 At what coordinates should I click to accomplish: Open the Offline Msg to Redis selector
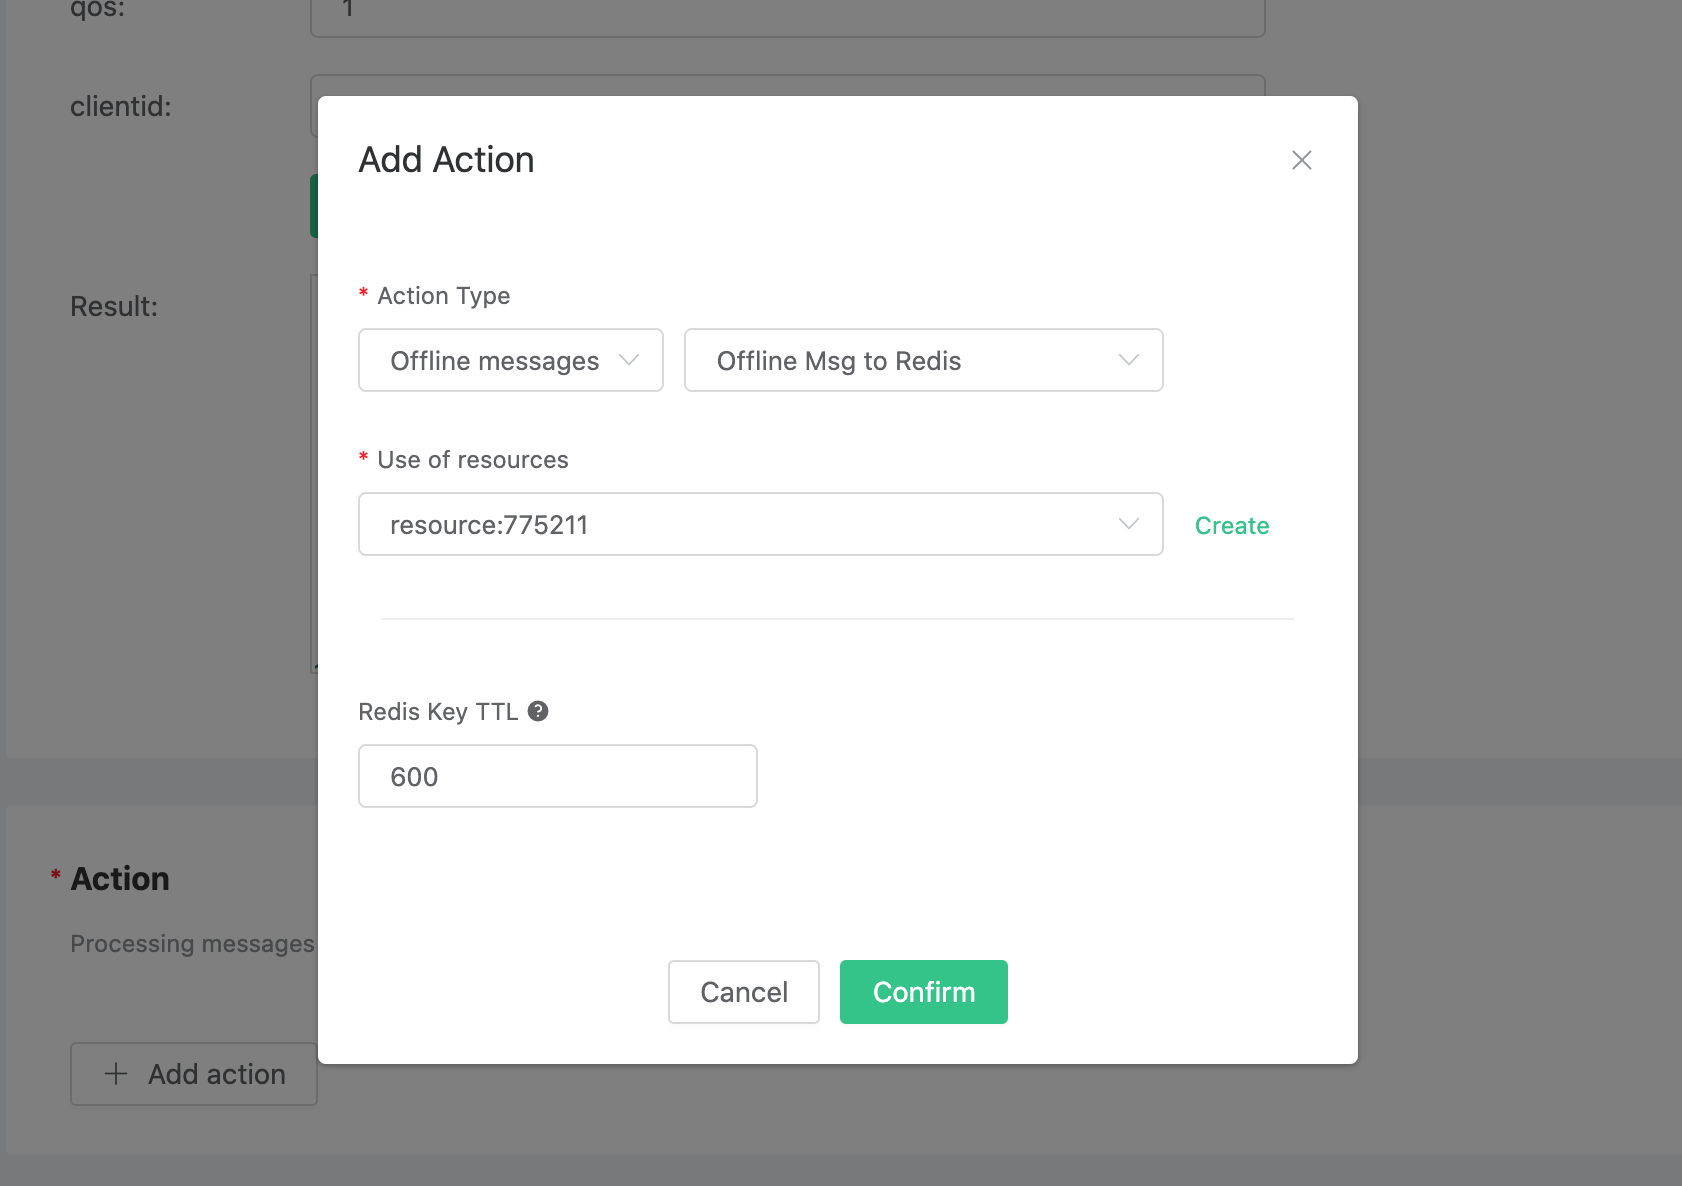pyautogui.click(x=922, y=360)
